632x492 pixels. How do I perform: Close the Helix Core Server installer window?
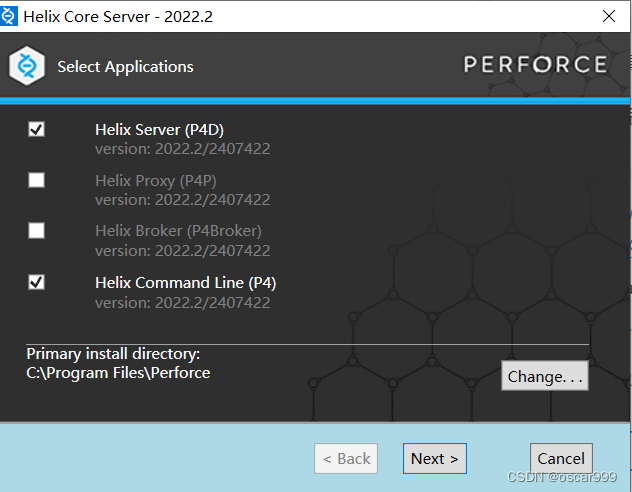point(609,17)
